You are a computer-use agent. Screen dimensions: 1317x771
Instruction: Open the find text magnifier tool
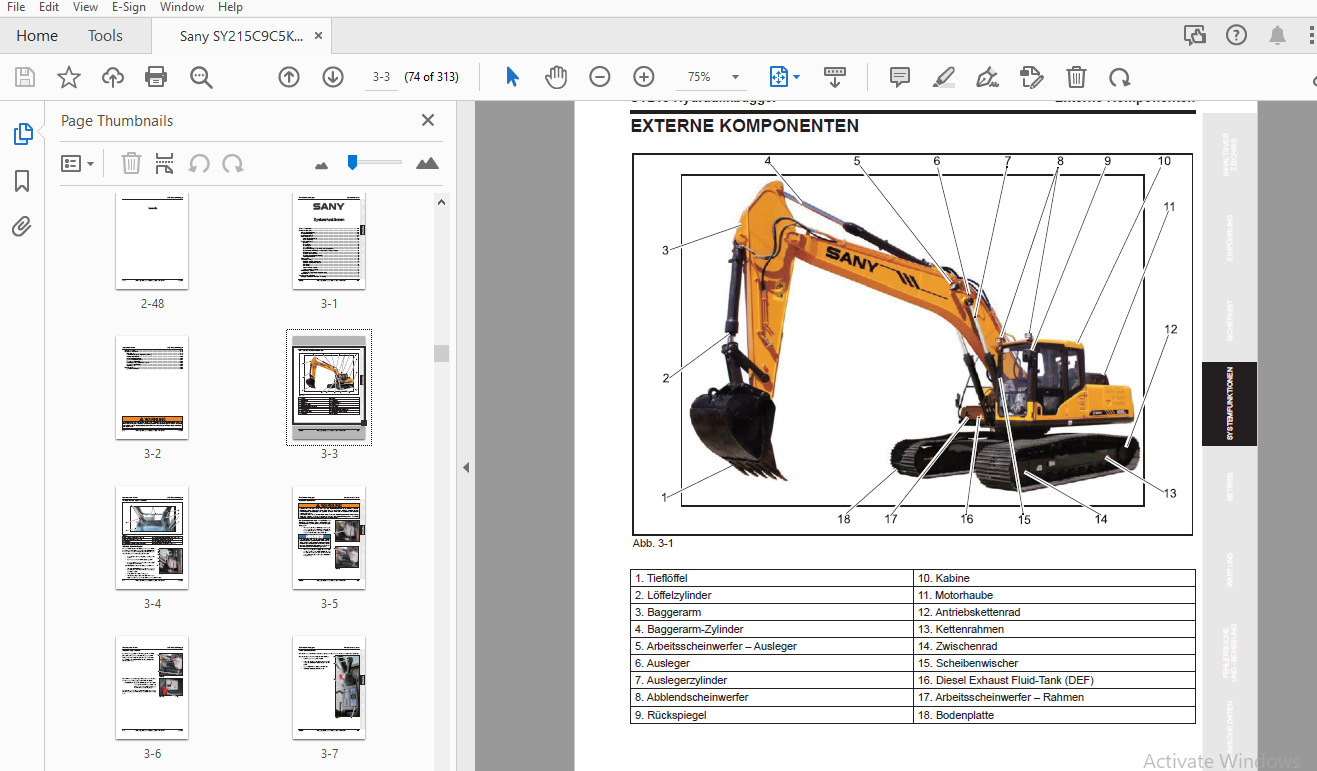[202, 77]
